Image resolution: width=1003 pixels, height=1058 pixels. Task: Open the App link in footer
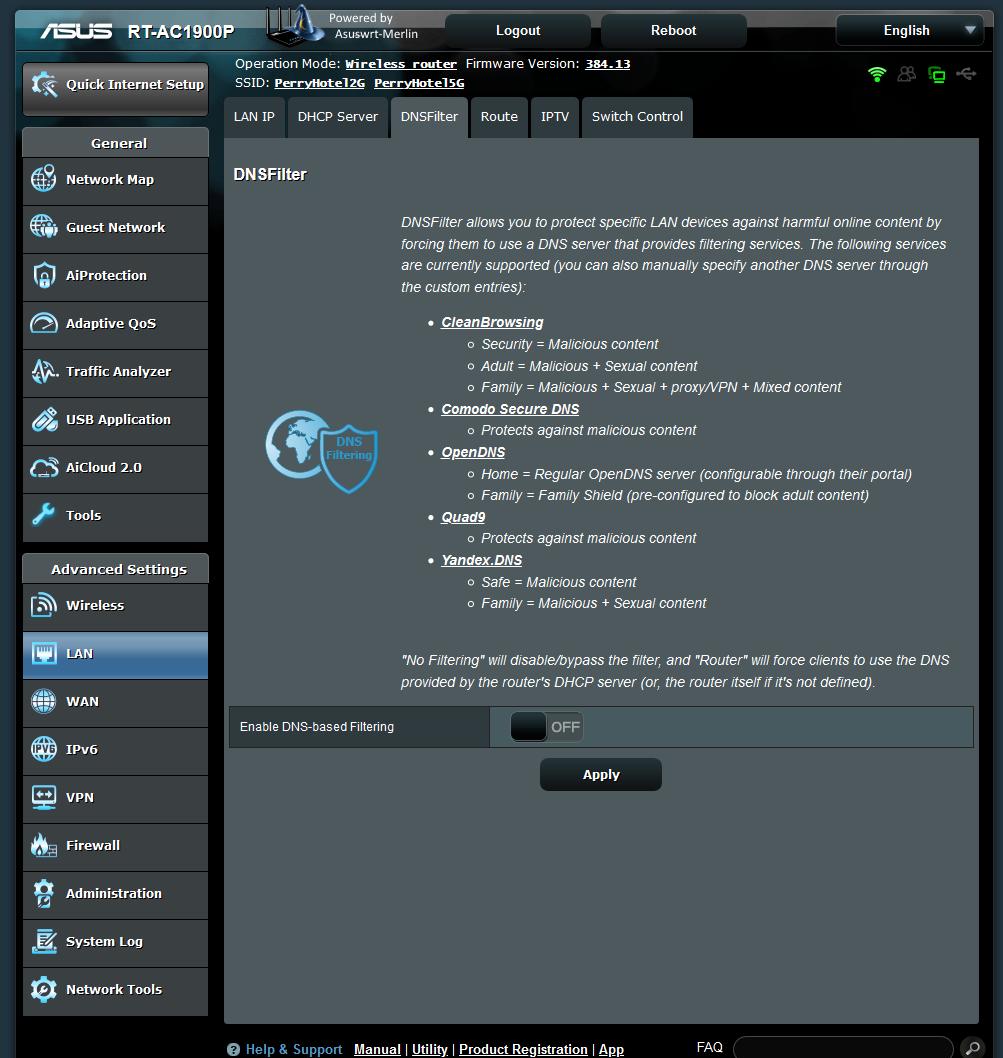click(611, 1049)
